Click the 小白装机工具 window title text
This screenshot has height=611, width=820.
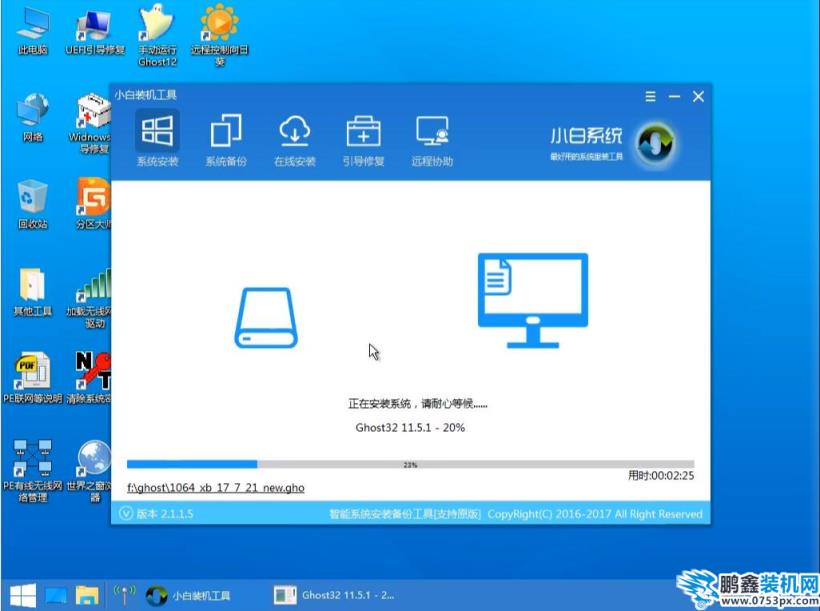coord(145,95)
